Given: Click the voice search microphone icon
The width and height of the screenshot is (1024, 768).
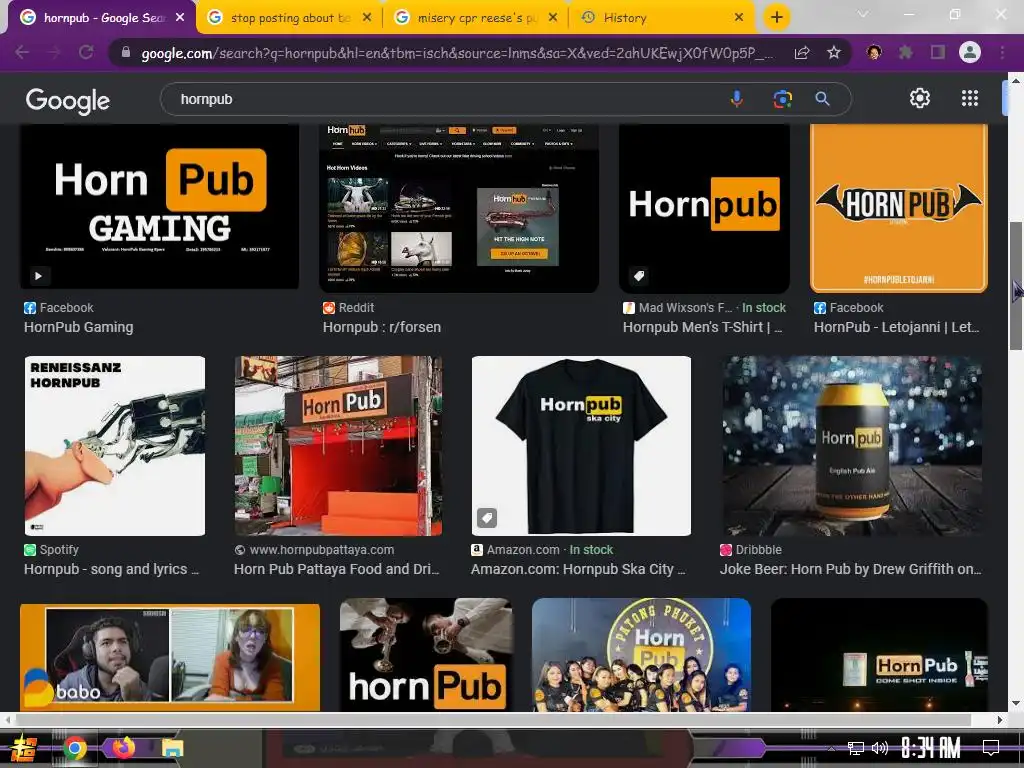Looking at the screenshot, I should 737,99.
